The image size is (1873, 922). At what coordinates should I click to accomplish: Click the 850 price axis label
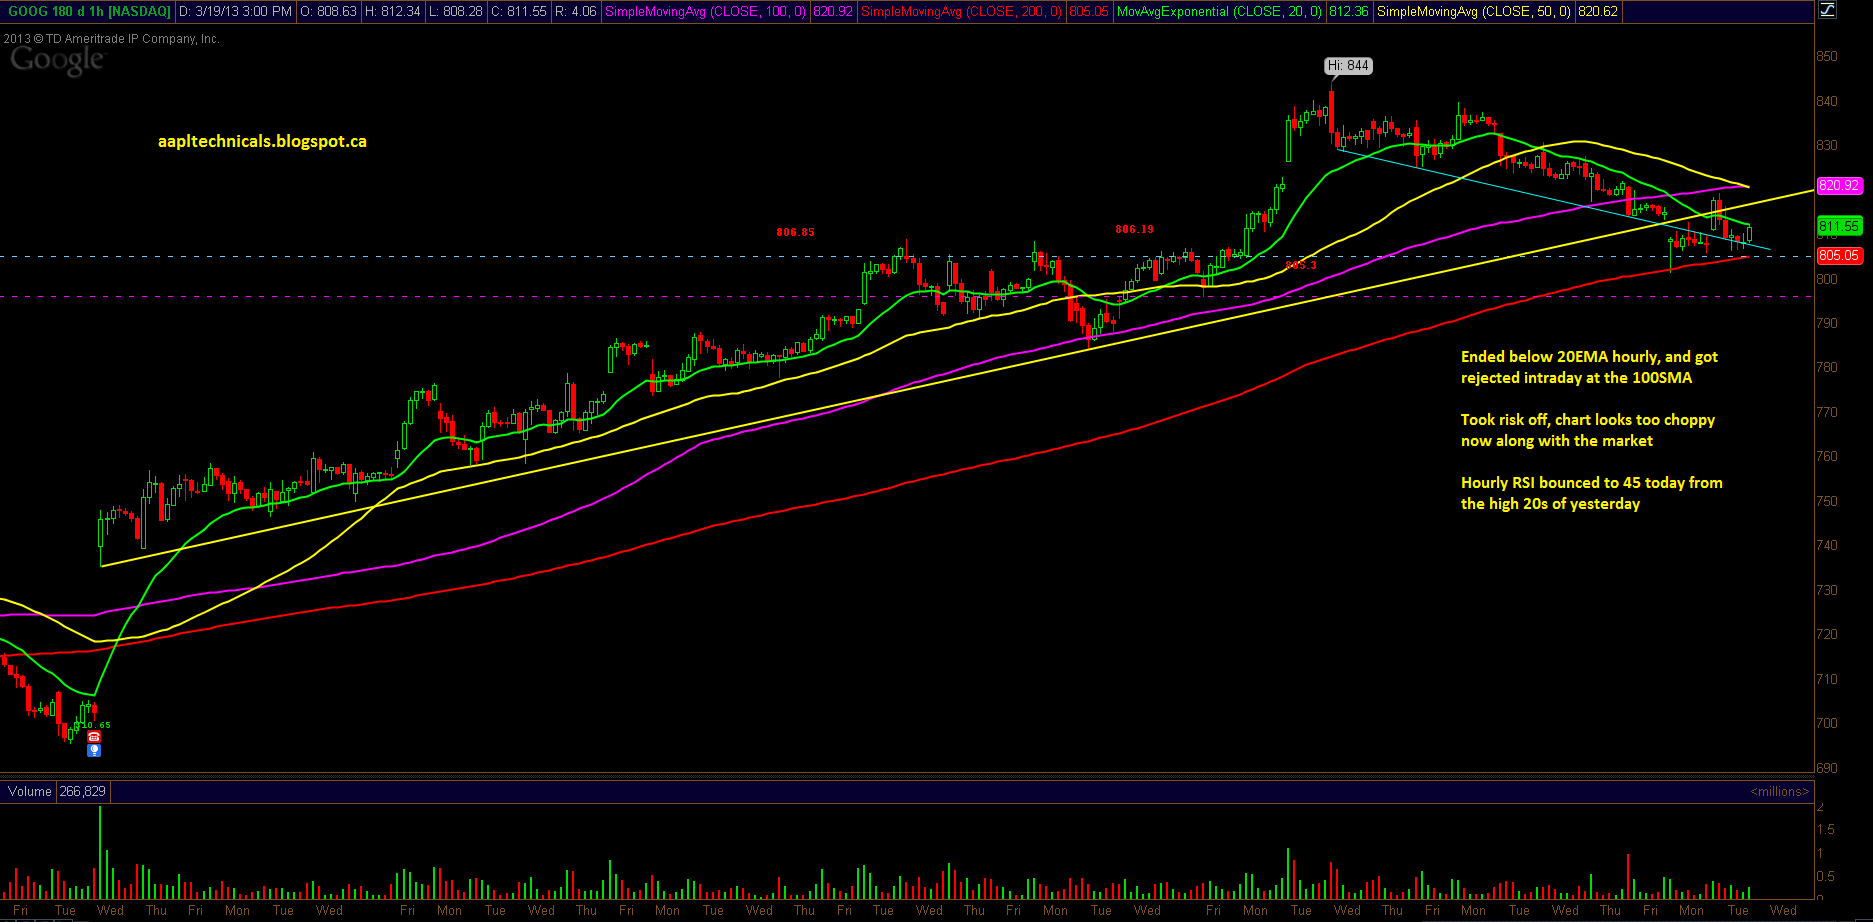[x=1827, y=57]
